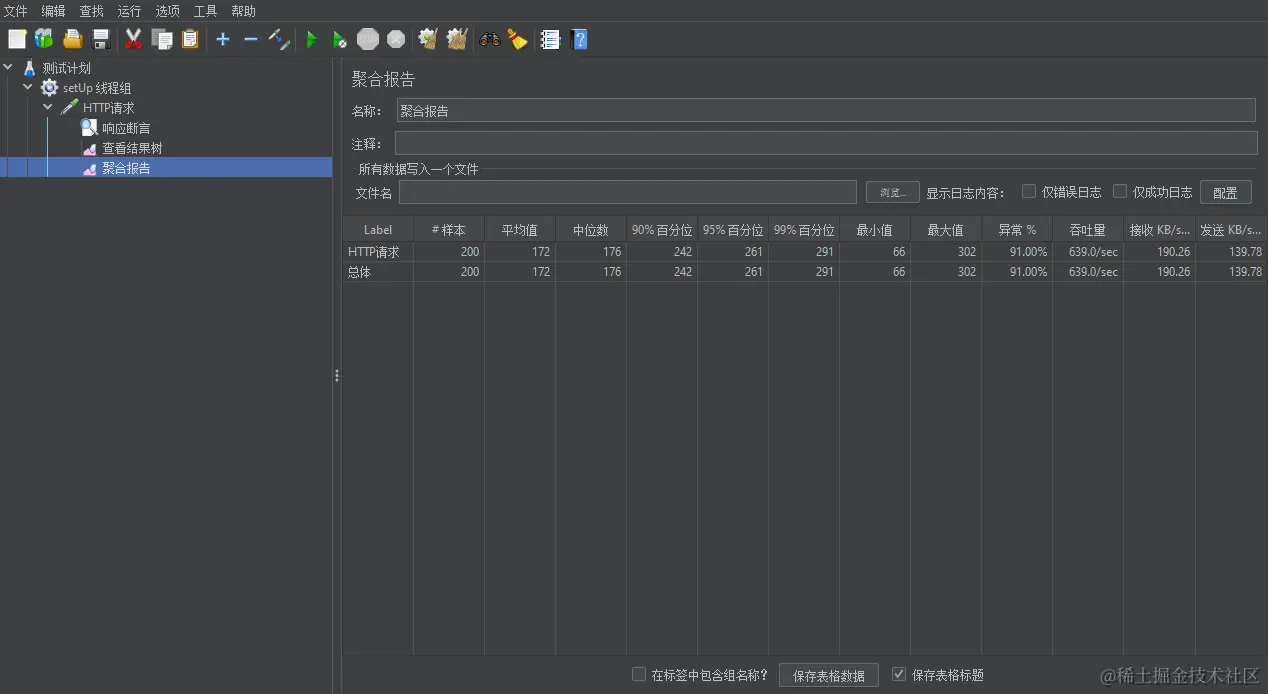
Task: Click the Label column header
Action: [x=378, y=230]
